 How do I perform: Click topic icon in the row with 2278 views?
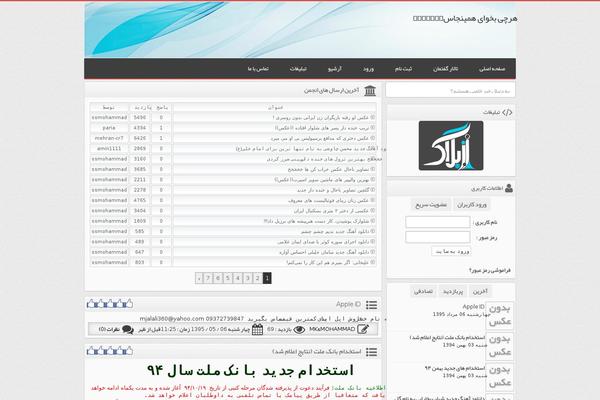click(x=373, y=190)
